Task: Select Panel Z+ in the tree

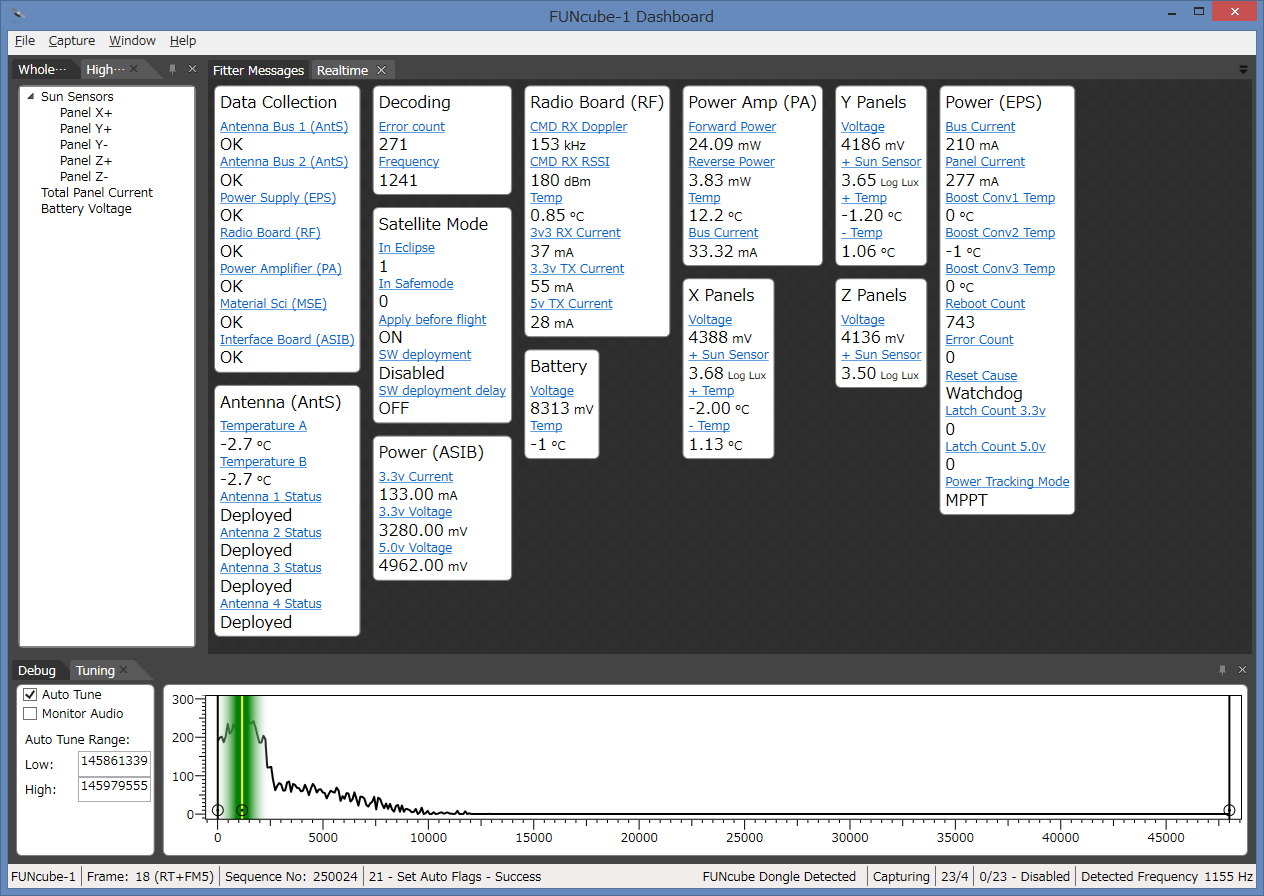Action: pyautogui.click(x=86, y=161)
